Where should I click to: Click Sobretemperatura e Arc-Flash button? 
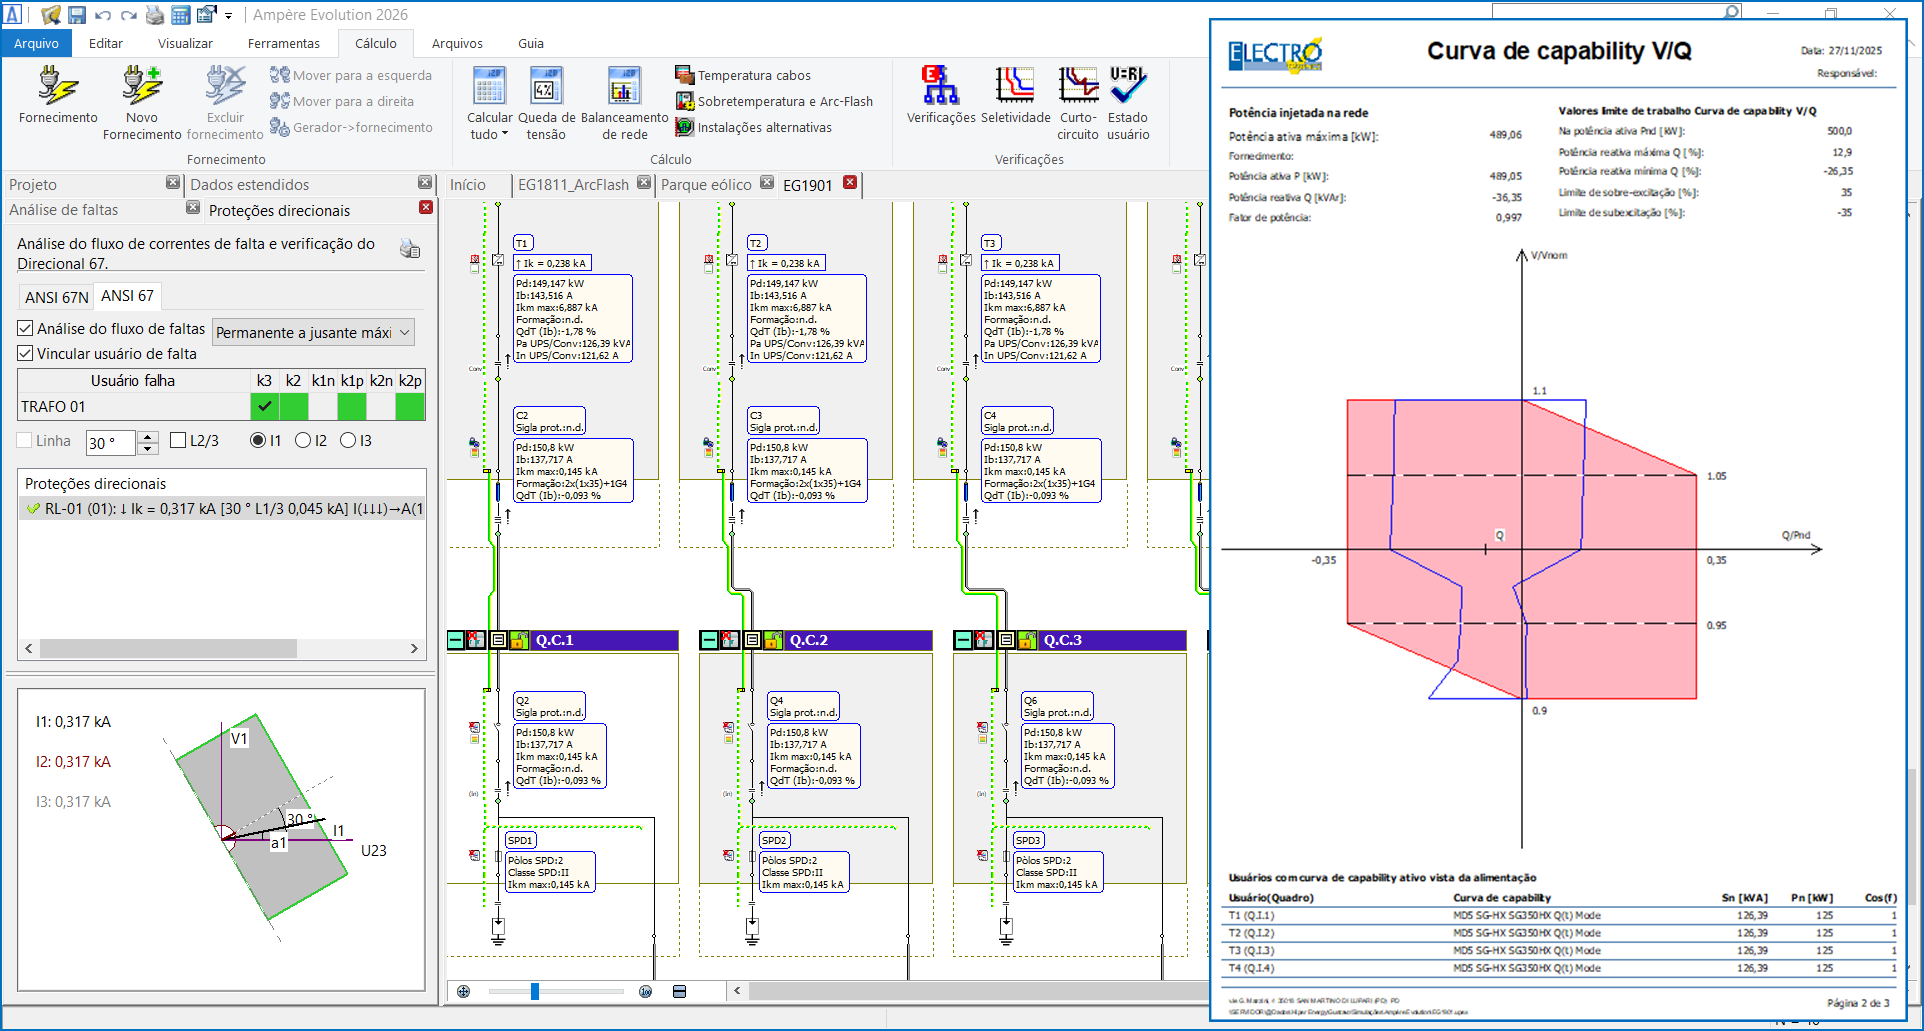[685, 101]
